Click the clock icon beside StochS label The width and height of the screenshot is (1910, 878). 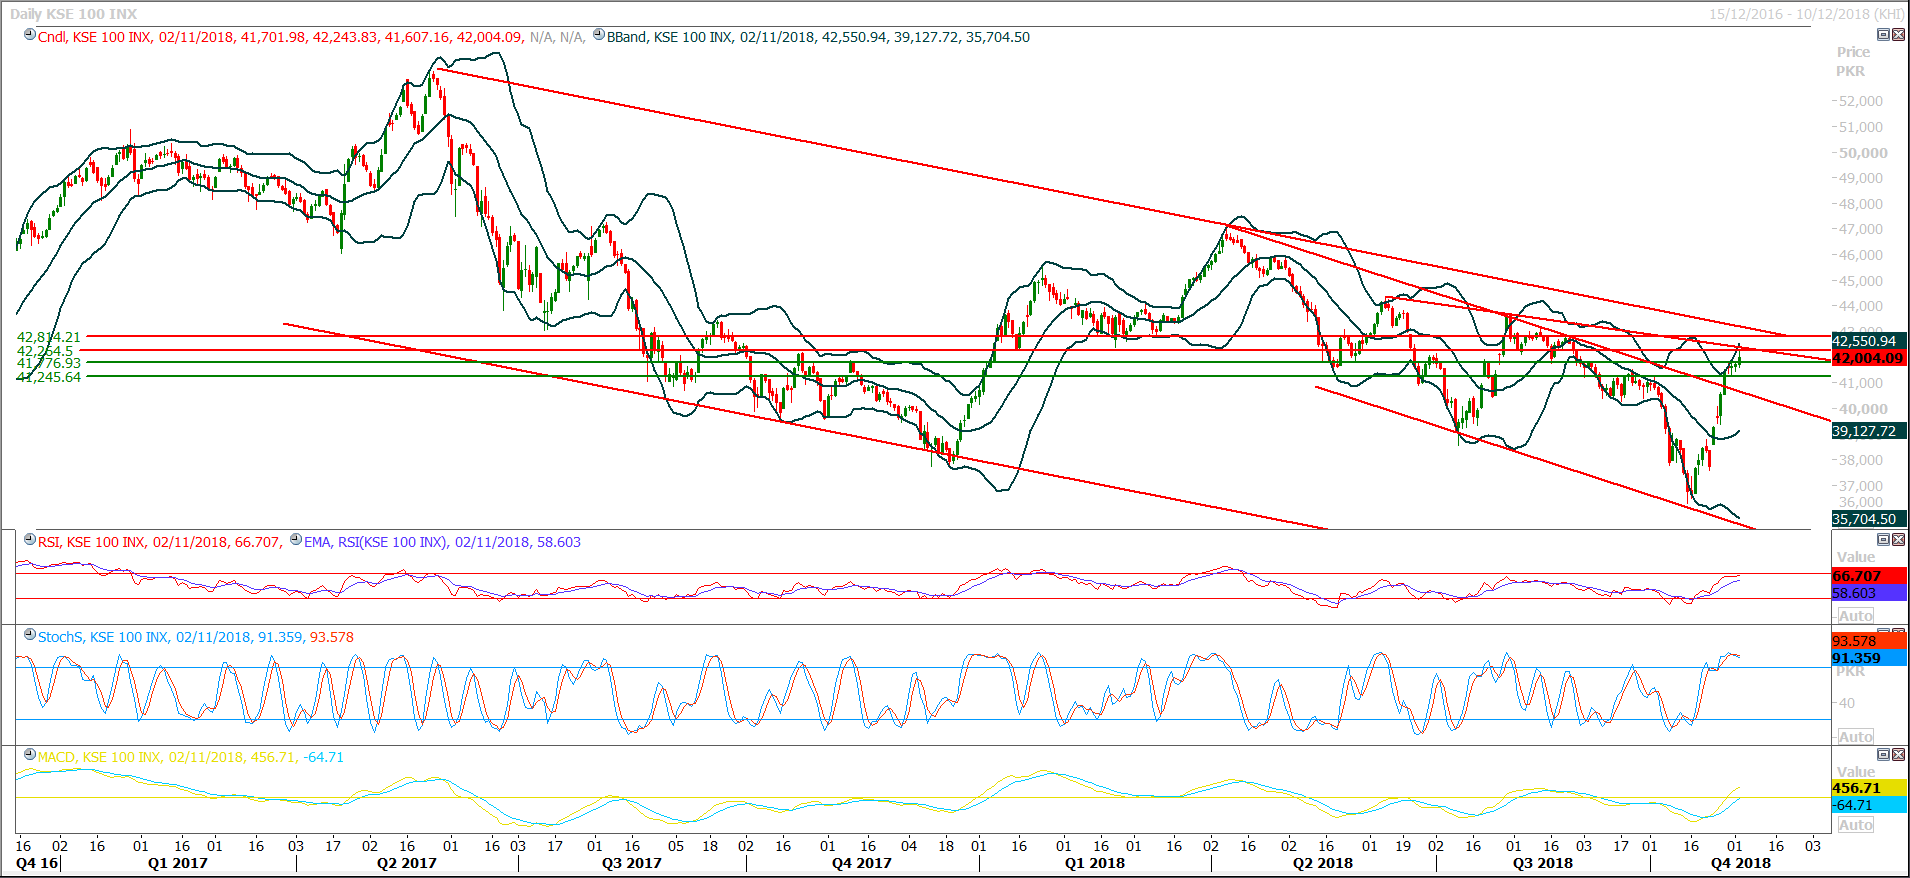pos(30,635)
